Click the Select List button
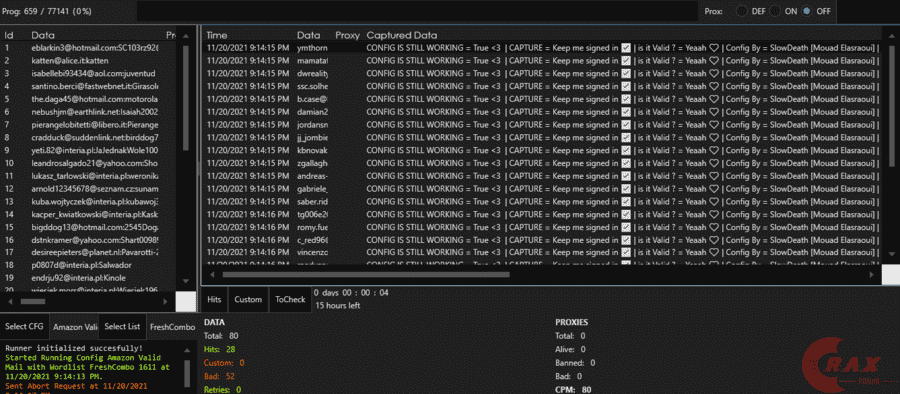Screen dimensions: 900x394 point(122,326)
